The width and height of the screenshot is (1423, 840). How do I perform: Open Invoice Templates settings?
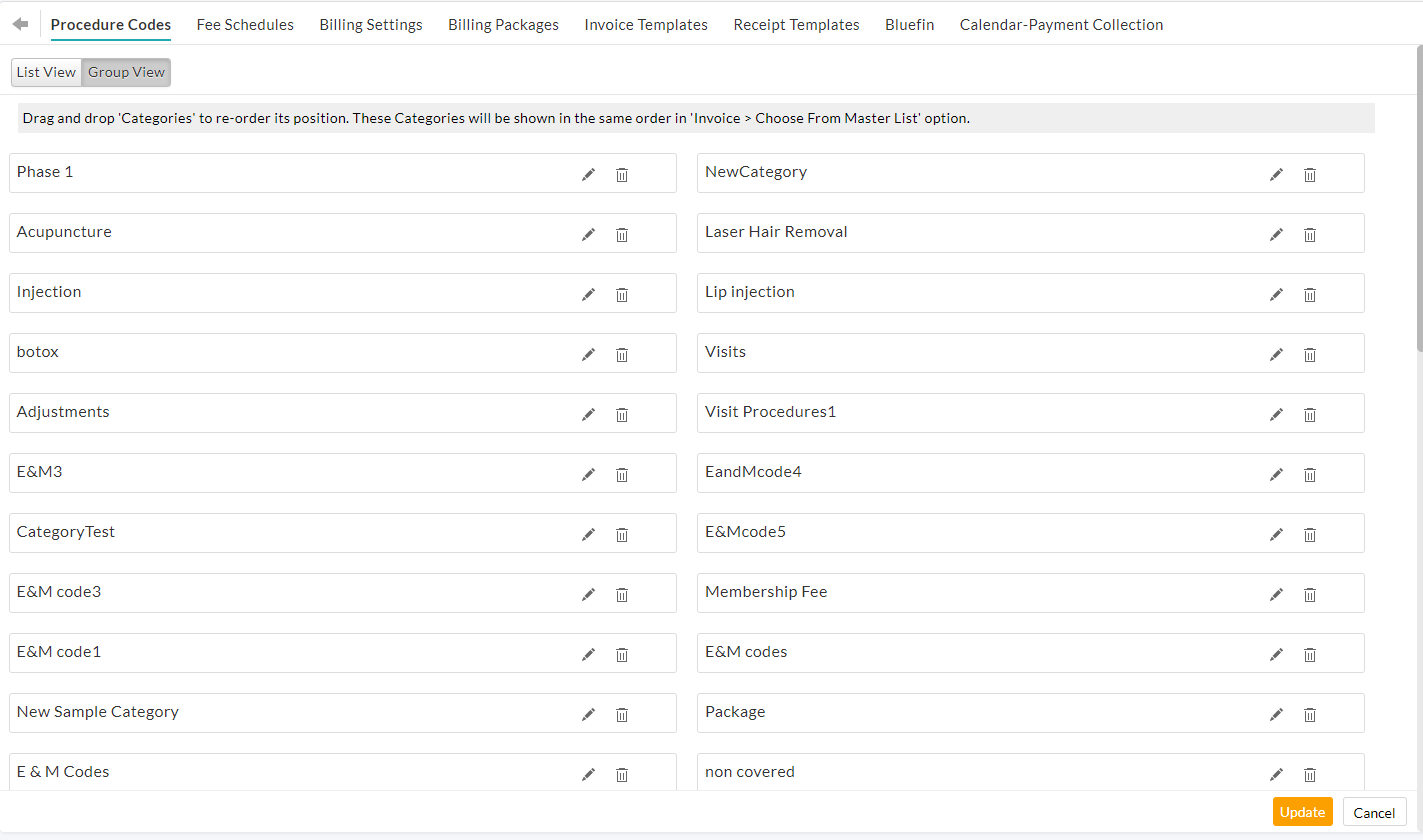point(645,24)
